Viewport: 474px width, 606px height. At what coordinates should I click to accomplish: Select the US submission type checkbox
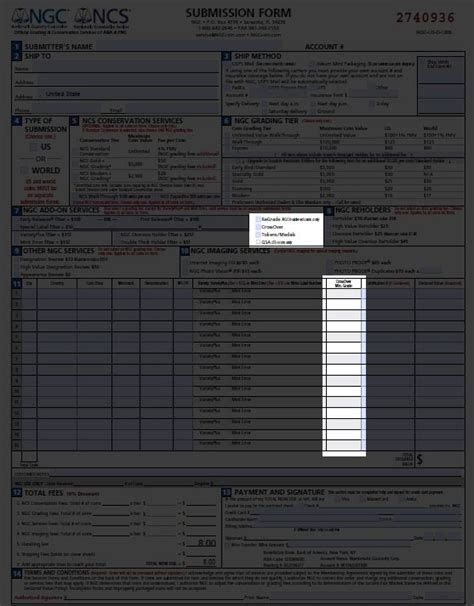pos(34,147)
